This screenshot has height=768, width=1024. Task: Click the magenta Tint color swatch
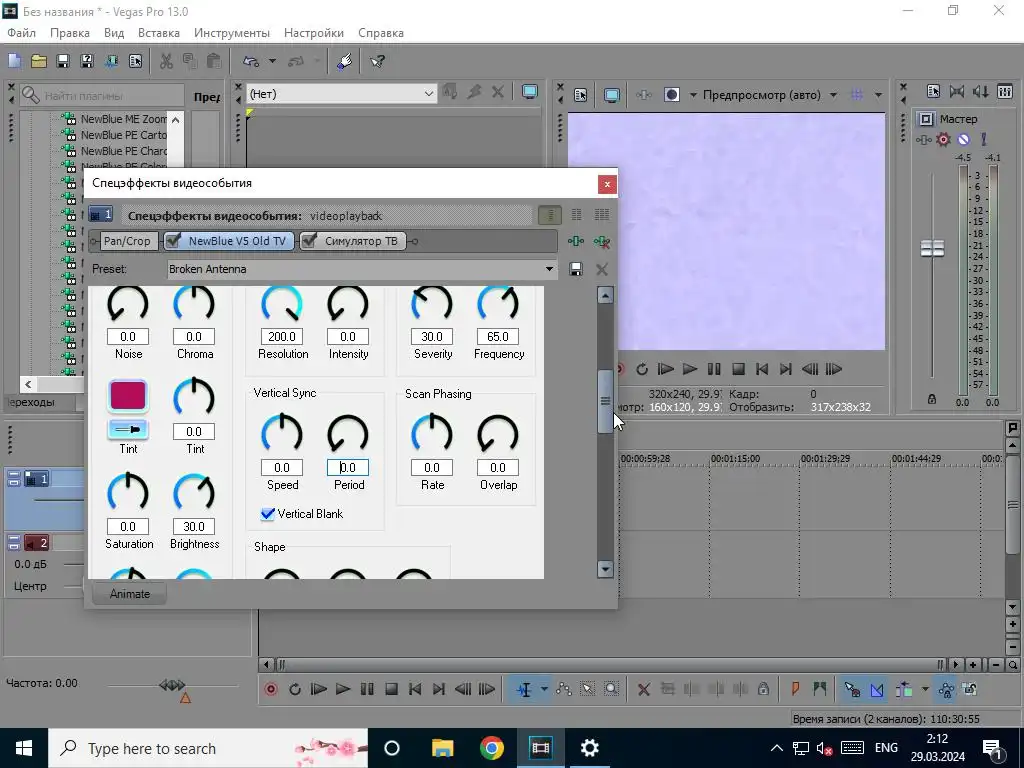pos(128,396)
